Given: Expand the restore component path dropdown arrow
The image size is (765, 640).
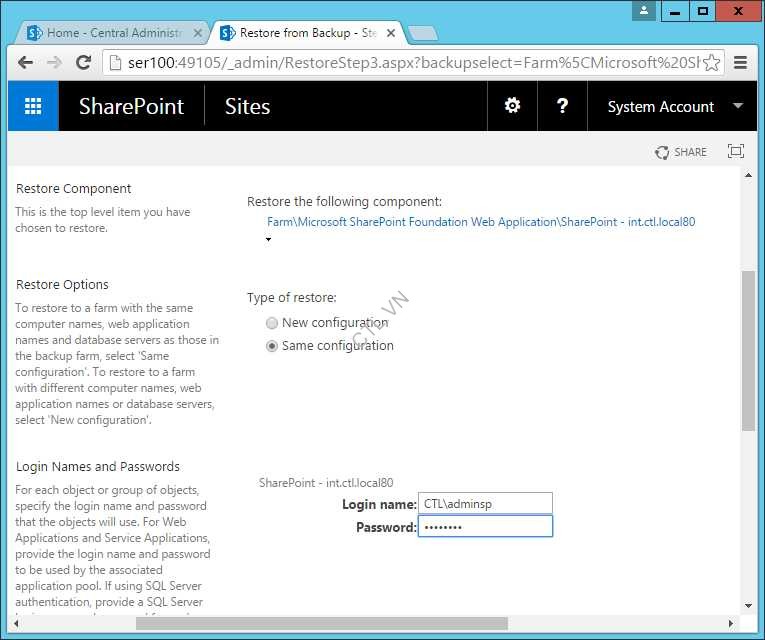Looking at the screenshot, I should coord(268,240).
